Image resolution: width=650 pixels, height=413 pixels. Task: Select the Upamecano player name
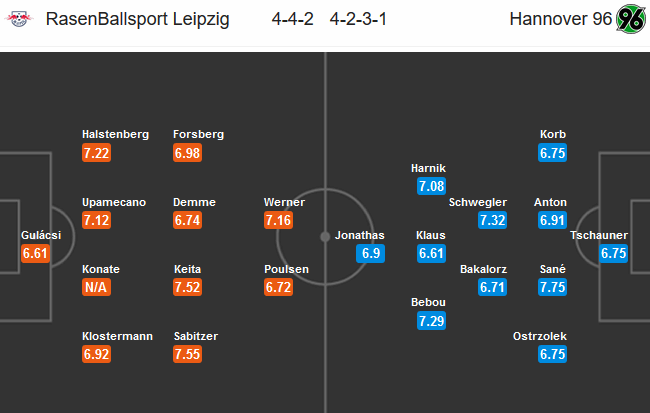tap(114, 202)
